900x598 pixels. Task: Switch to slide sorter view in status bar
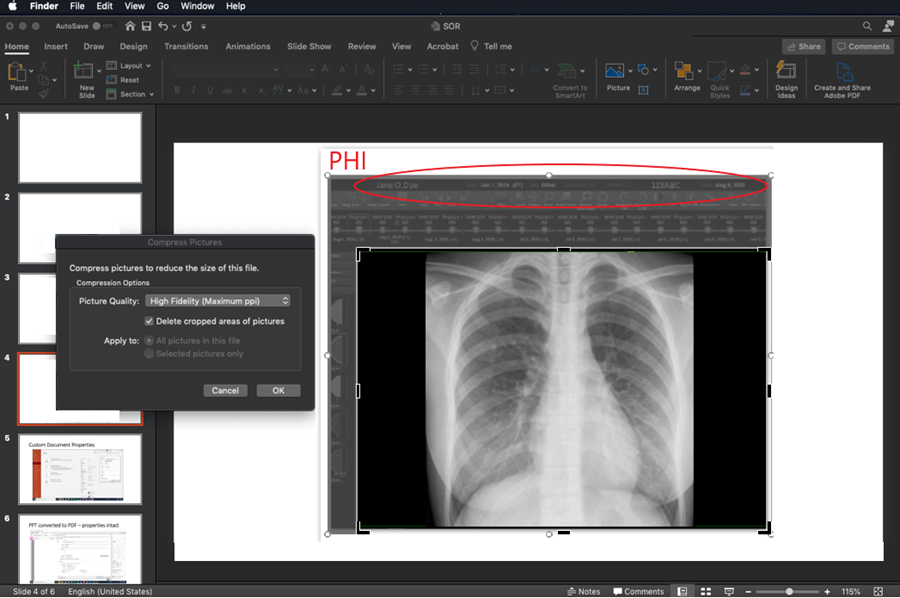pos(706,591)
